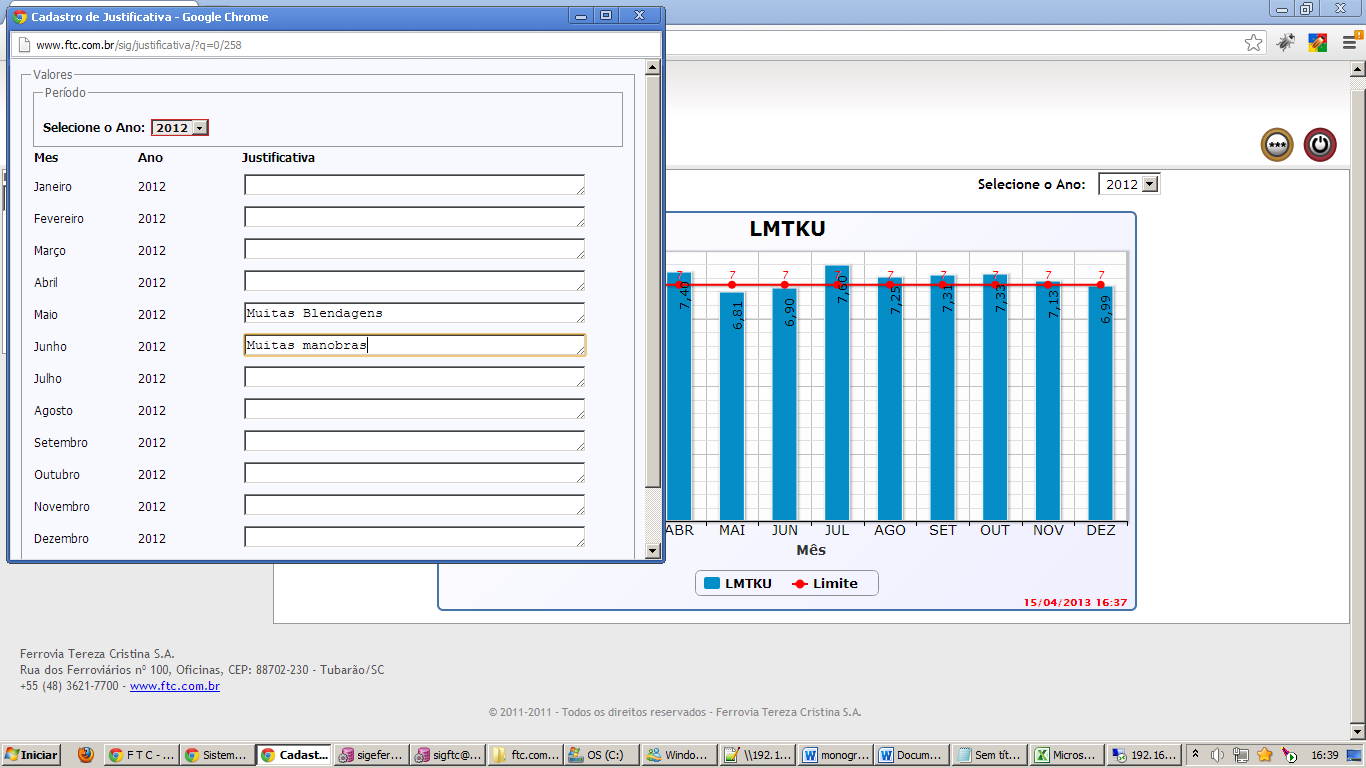The height and width of the screenshot is (768, 1366).
Task: Click the Março justificativa text field
Action: 415,249
